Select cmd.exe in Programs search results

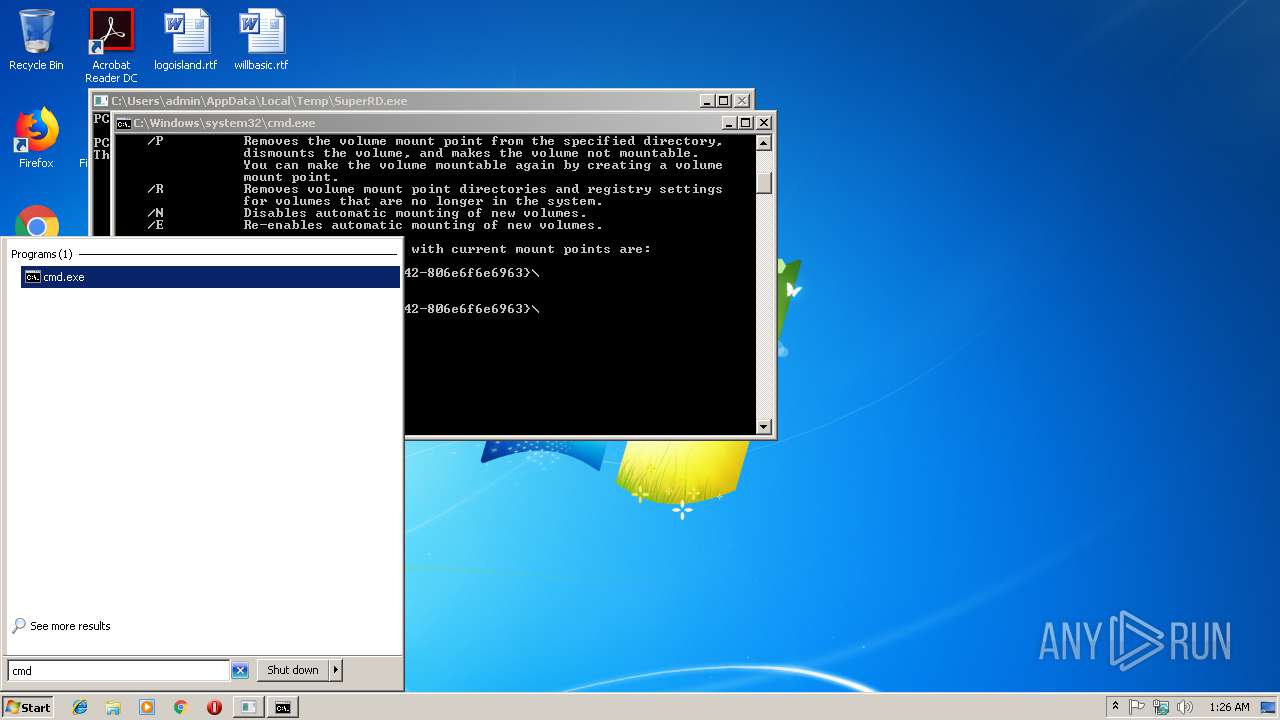210,277
